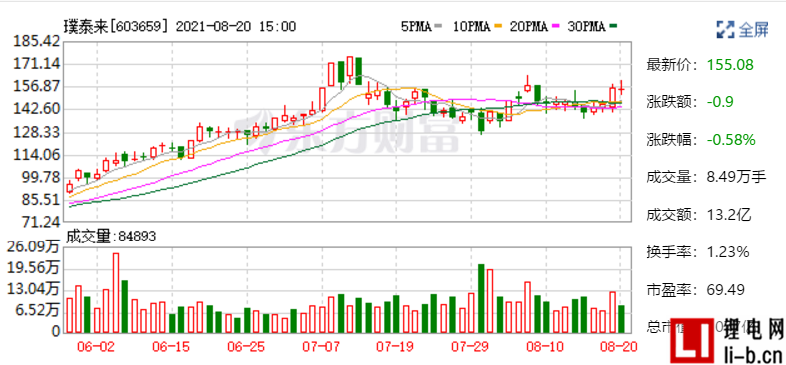786x365 pixels.
Task: Click the tallest red volume bar
Action: pyautogui.click(x=116, y=293)
